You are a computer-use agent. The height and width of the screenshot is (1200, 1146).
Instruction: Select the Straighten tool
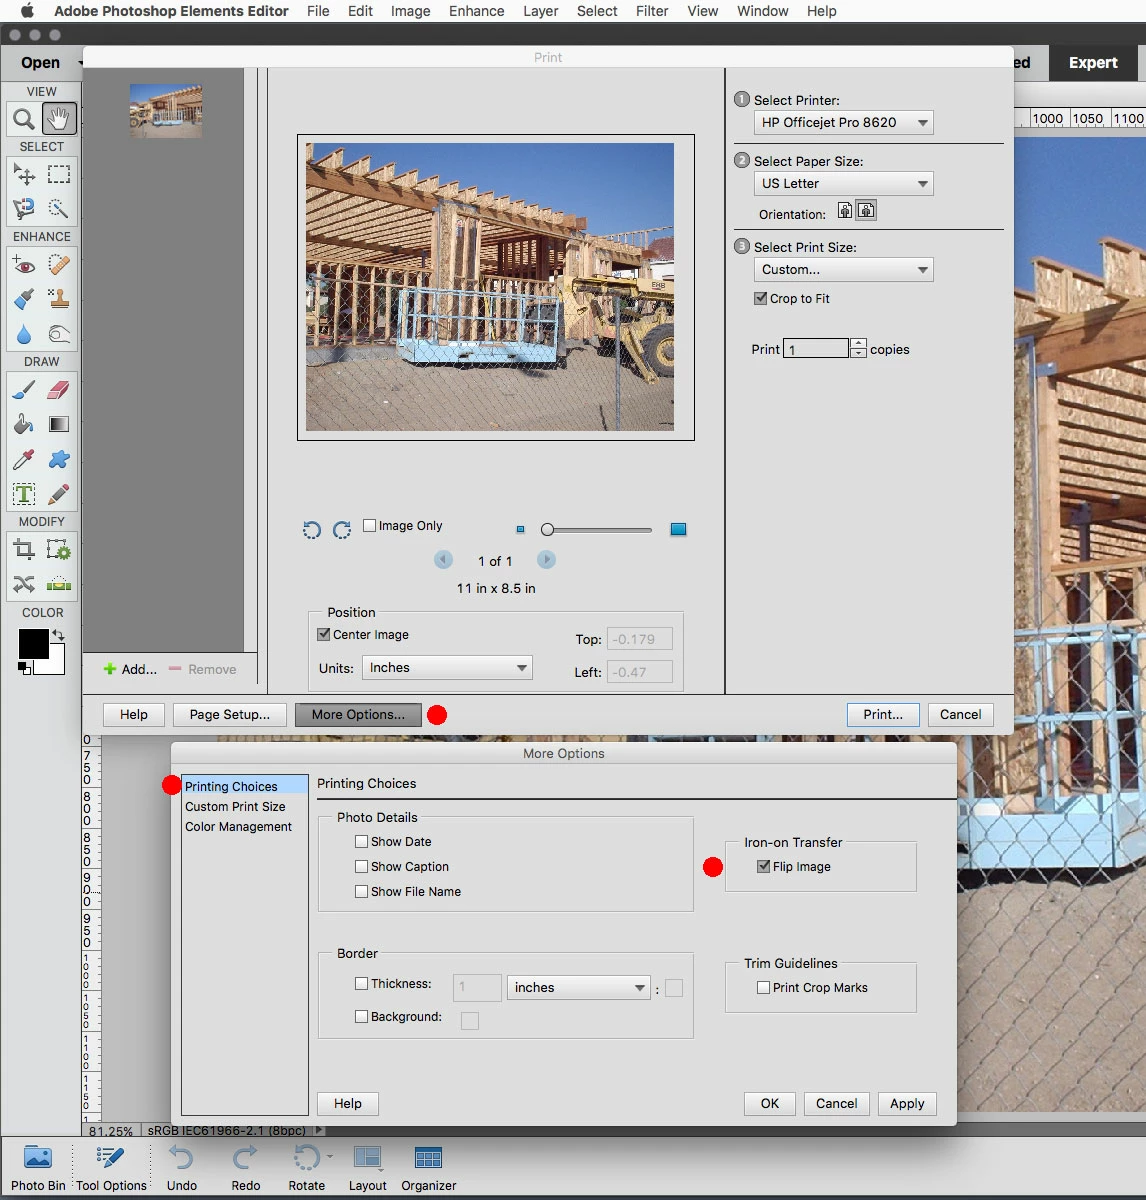click(x=59, y=584)
